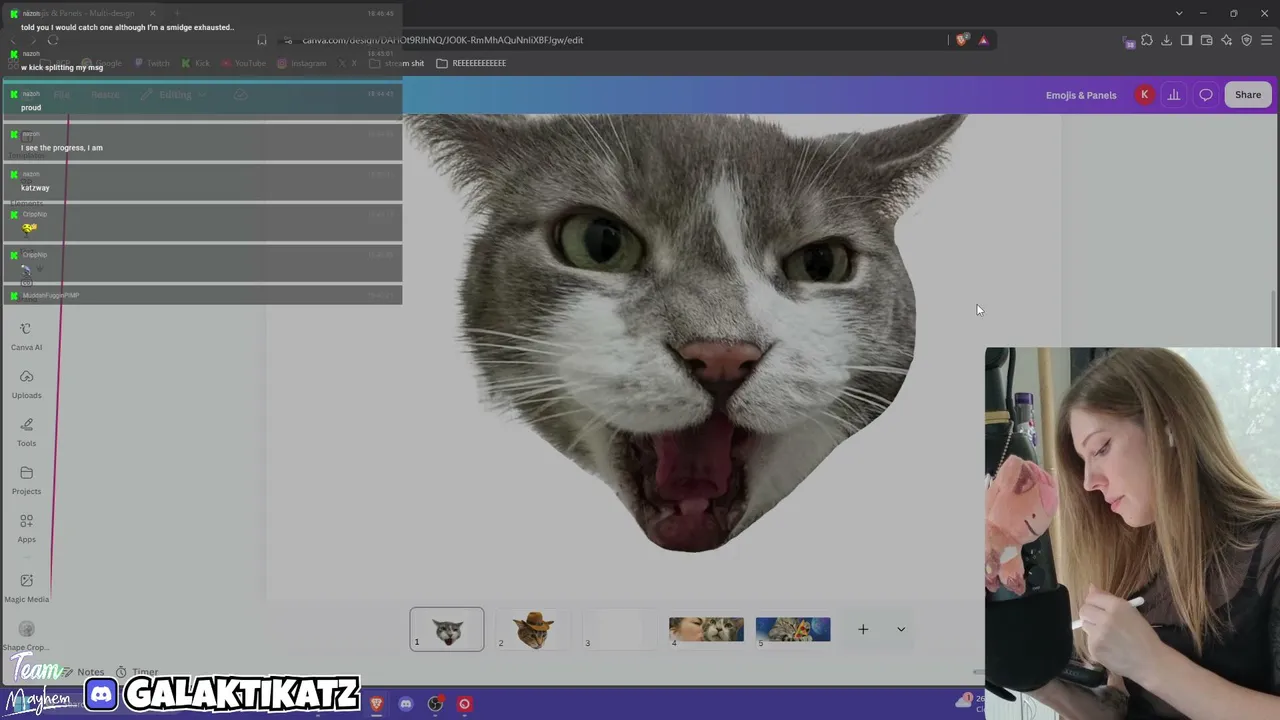Open the Projects panel in sidebar
Screen dimensions: 1280x720
[26, 480]
